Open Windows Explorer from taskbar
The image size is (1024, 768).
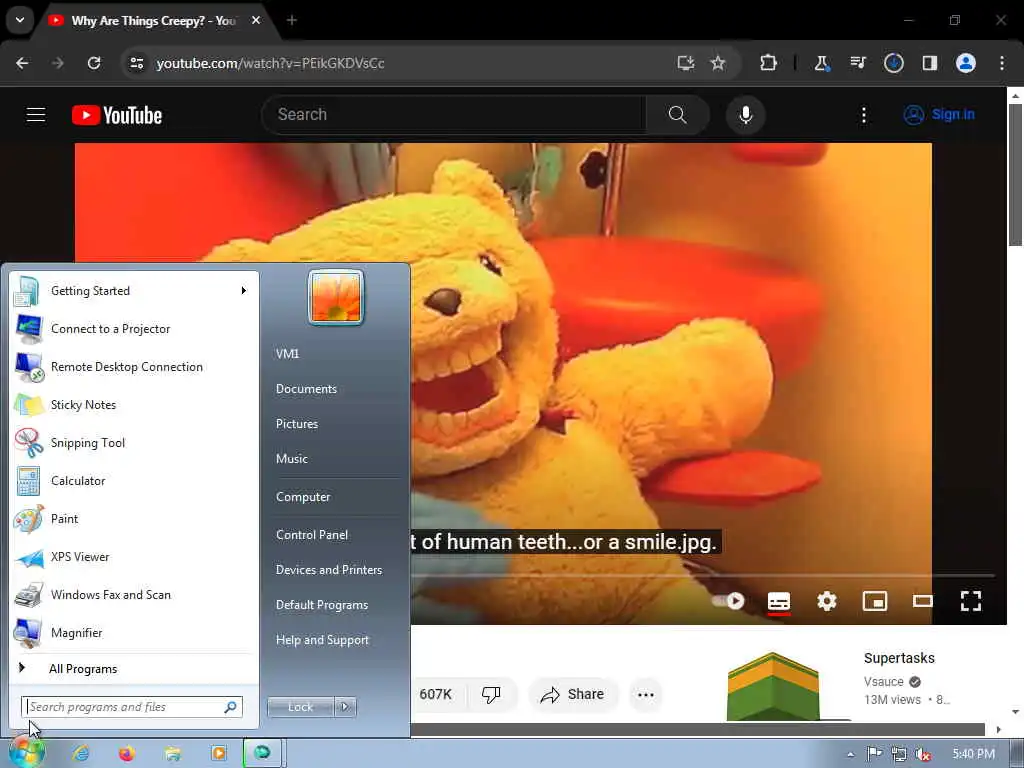[172, 753]
